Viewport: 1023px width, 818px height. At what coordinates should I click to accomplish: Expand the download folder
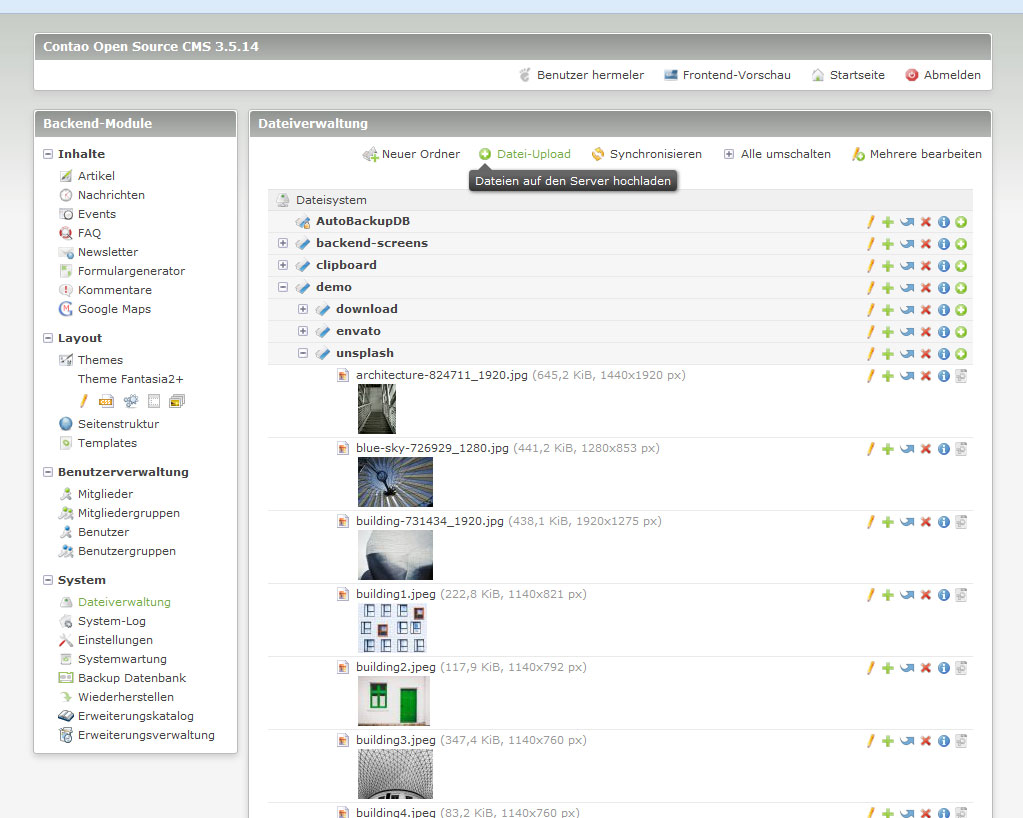pos(303,309)
